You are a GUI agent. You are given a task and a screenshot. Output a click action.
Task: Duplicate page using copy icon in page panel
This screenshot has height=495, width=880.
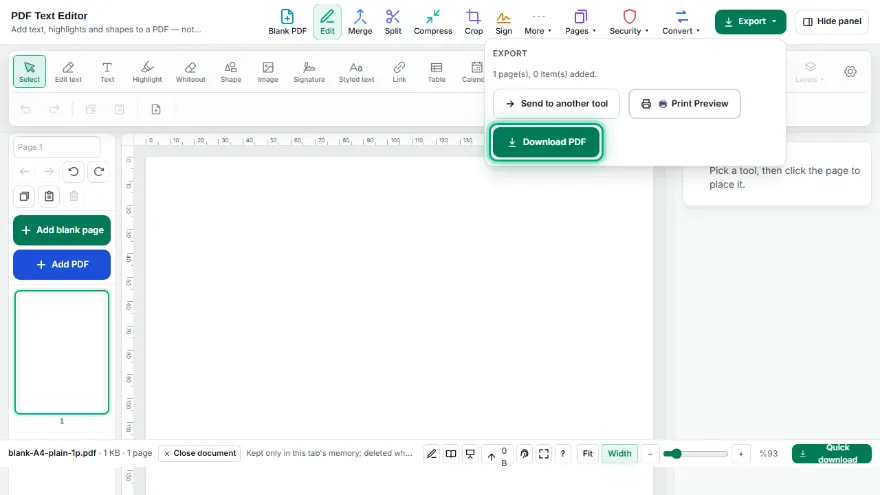24,196
